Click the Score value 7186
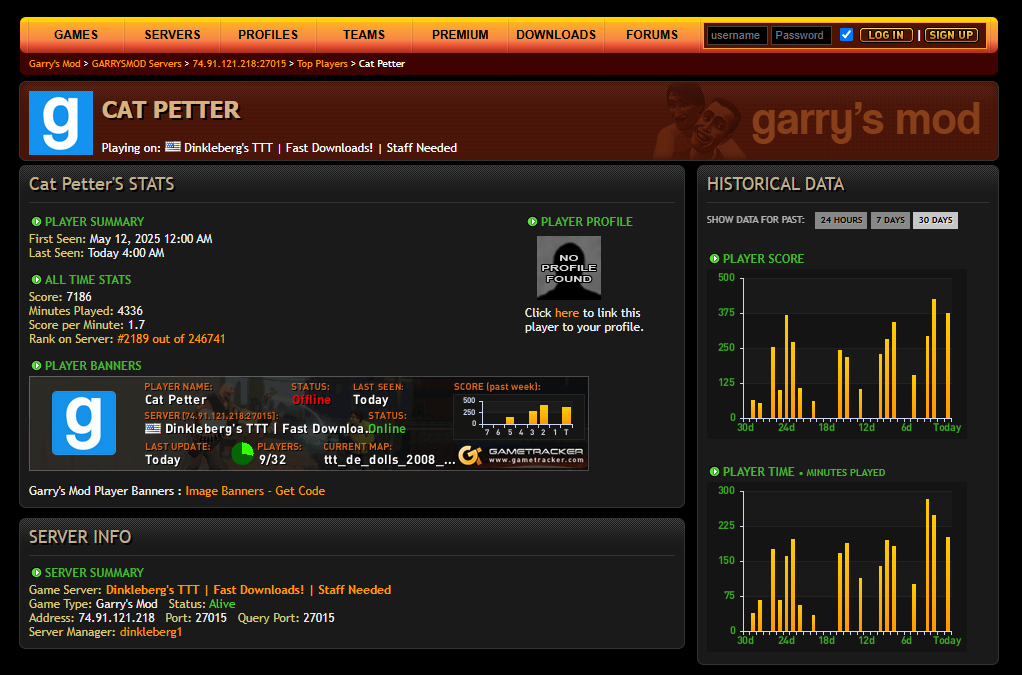The width and height of the screenshot is (1022, 675). [79, 296]
